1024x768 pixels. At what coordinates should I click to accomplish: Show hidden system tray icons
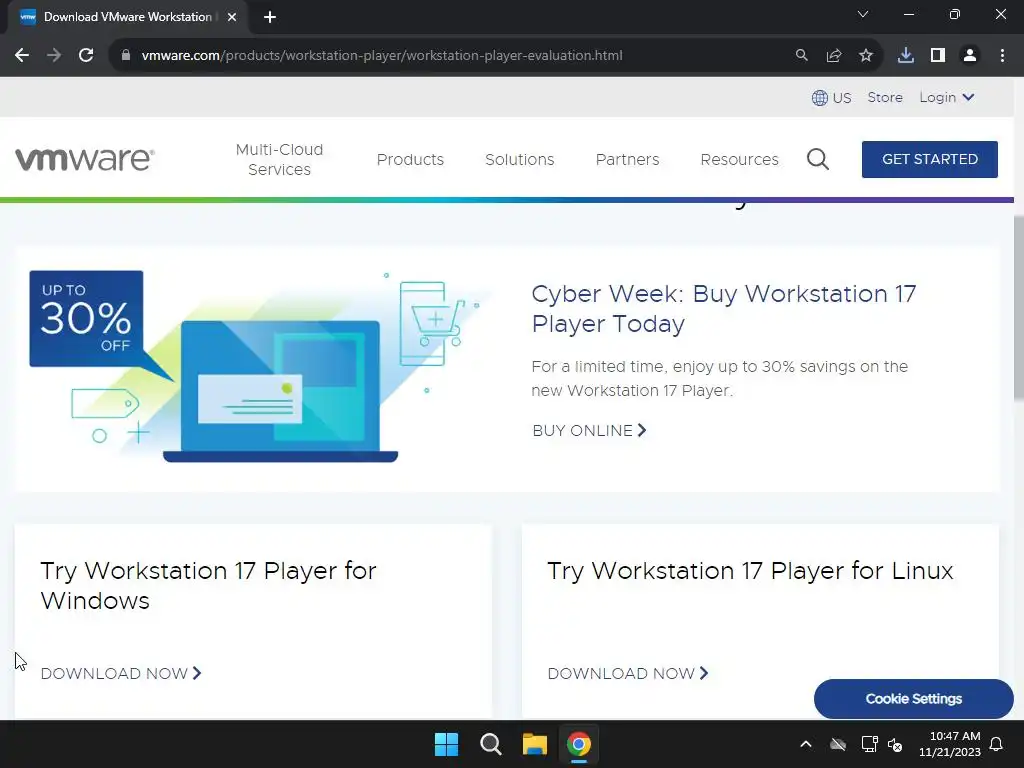806,744
